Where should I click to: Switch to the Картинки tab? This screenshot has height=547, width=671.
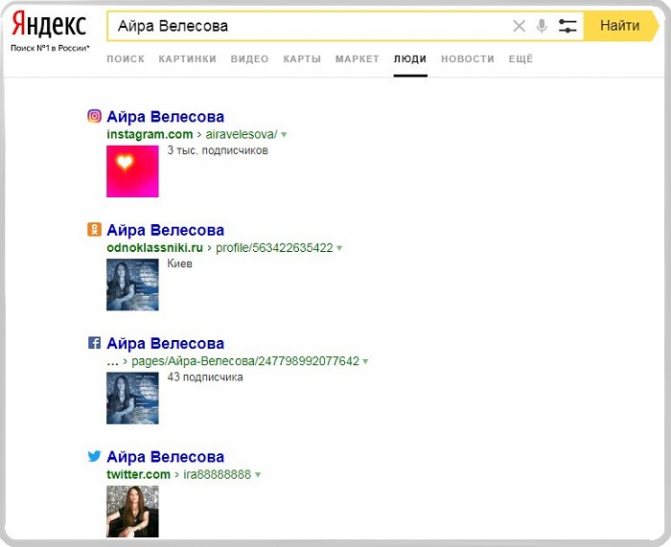(187, 59)
